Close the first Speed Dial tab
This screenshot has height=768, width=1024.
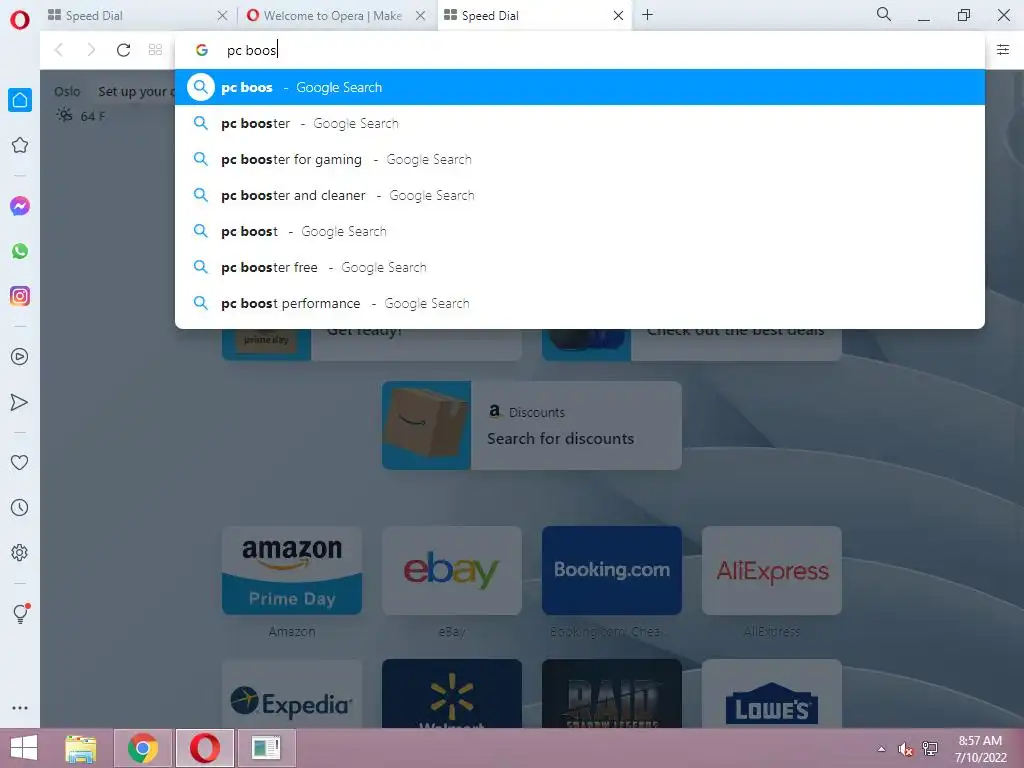point(223,16)
